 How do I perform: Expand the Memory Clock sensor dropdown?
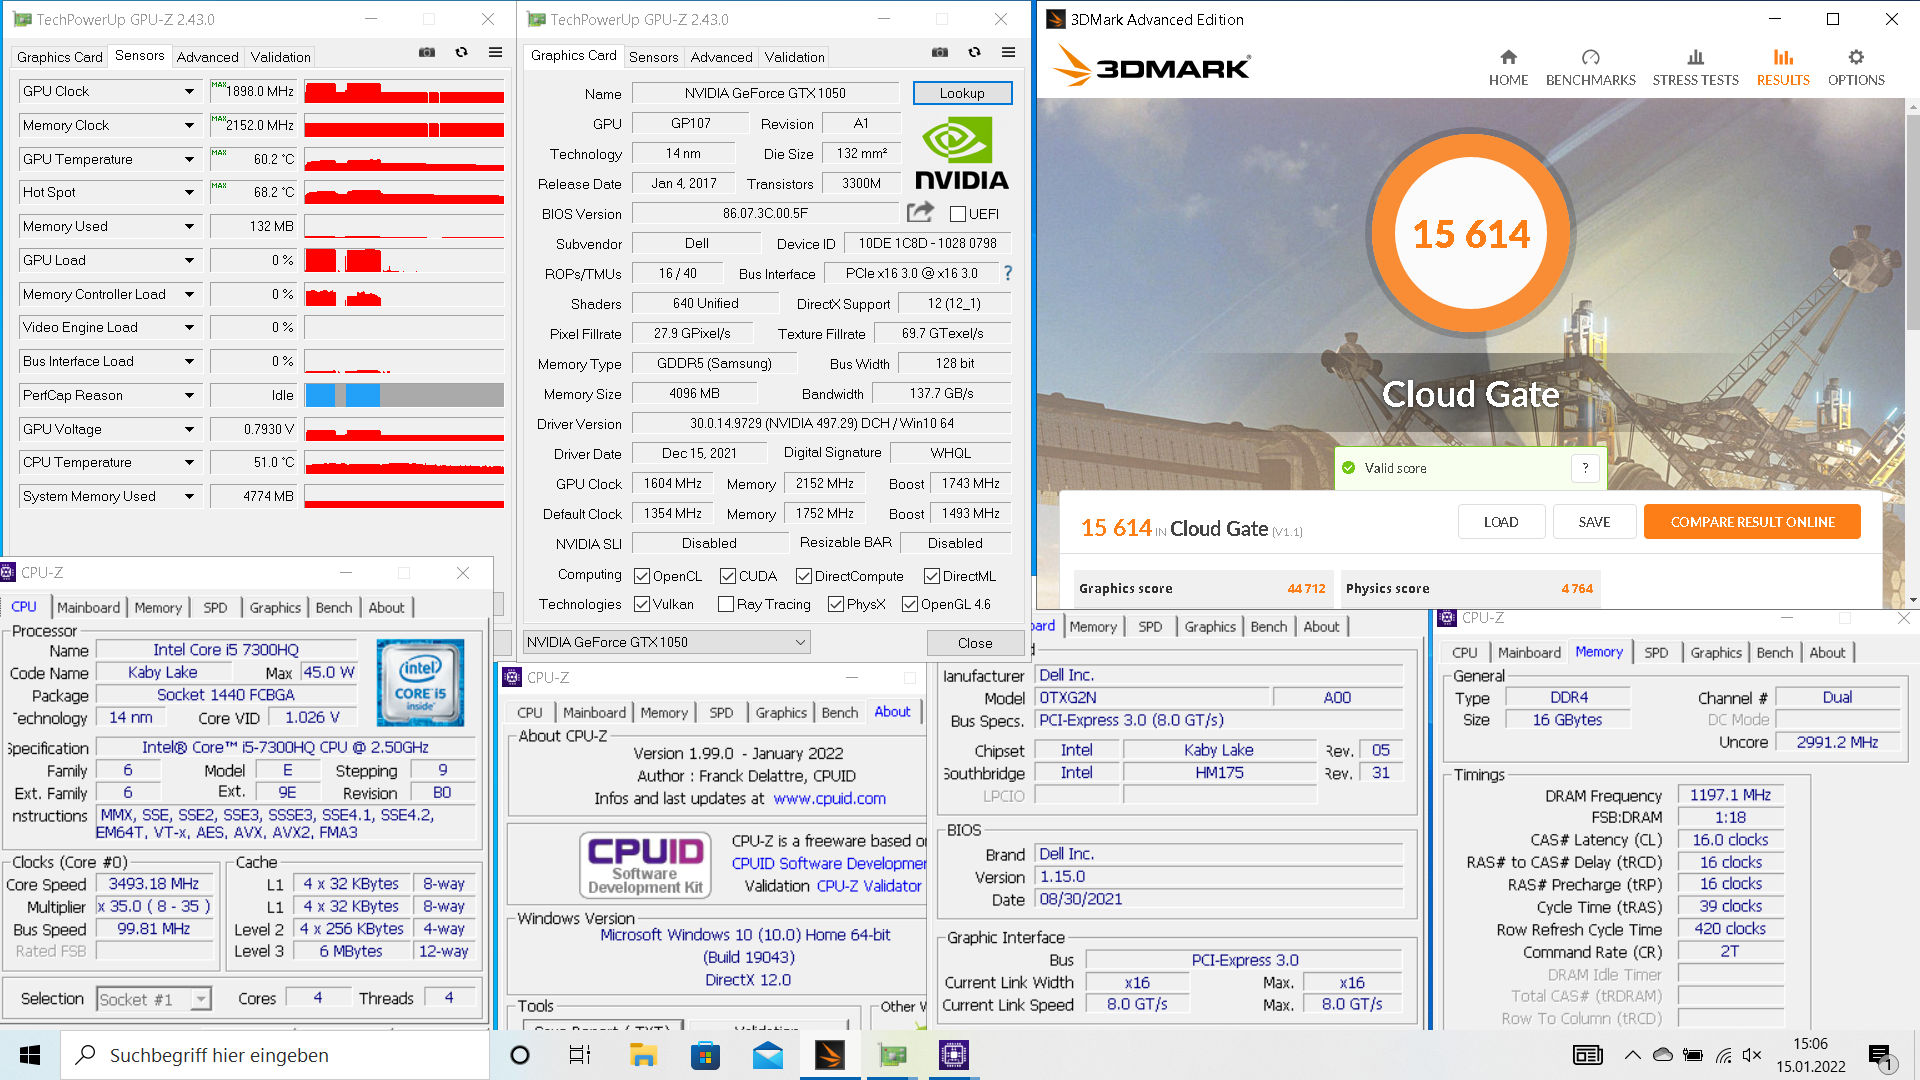tap(189, 125)
